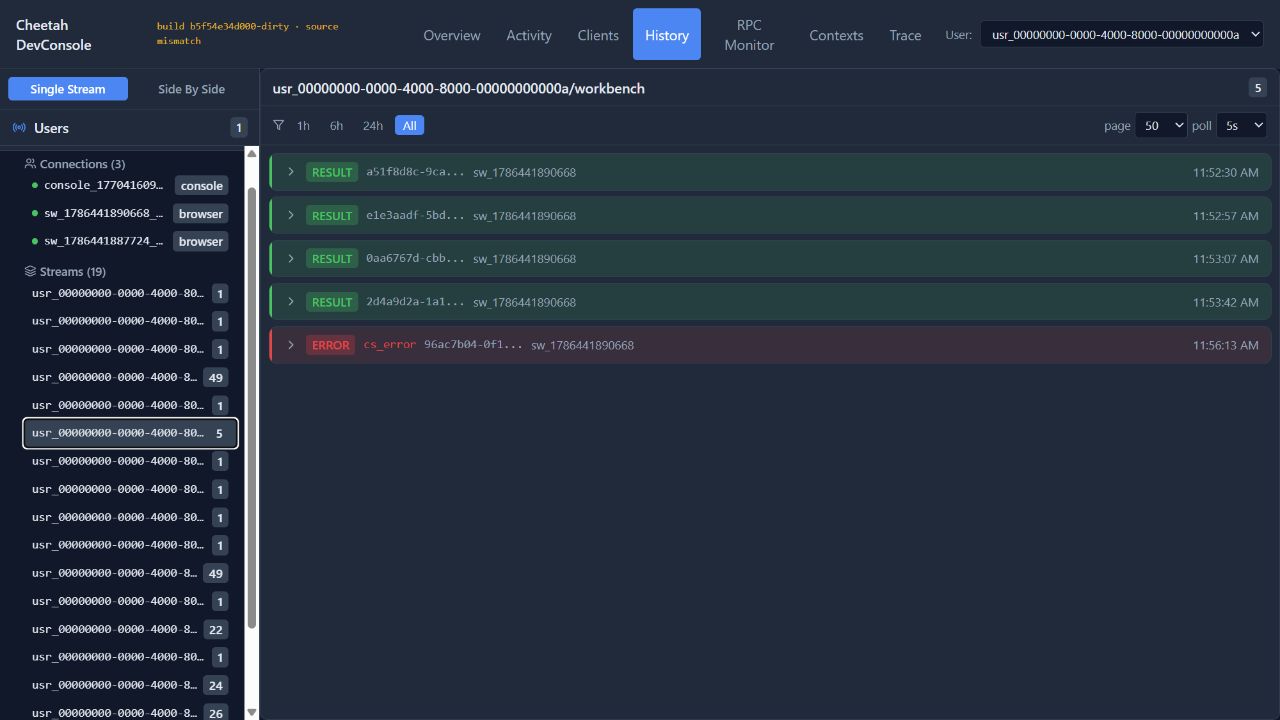Select the stream with count 22
Viewport: 1280px width, 720px height.
[130, 629]
